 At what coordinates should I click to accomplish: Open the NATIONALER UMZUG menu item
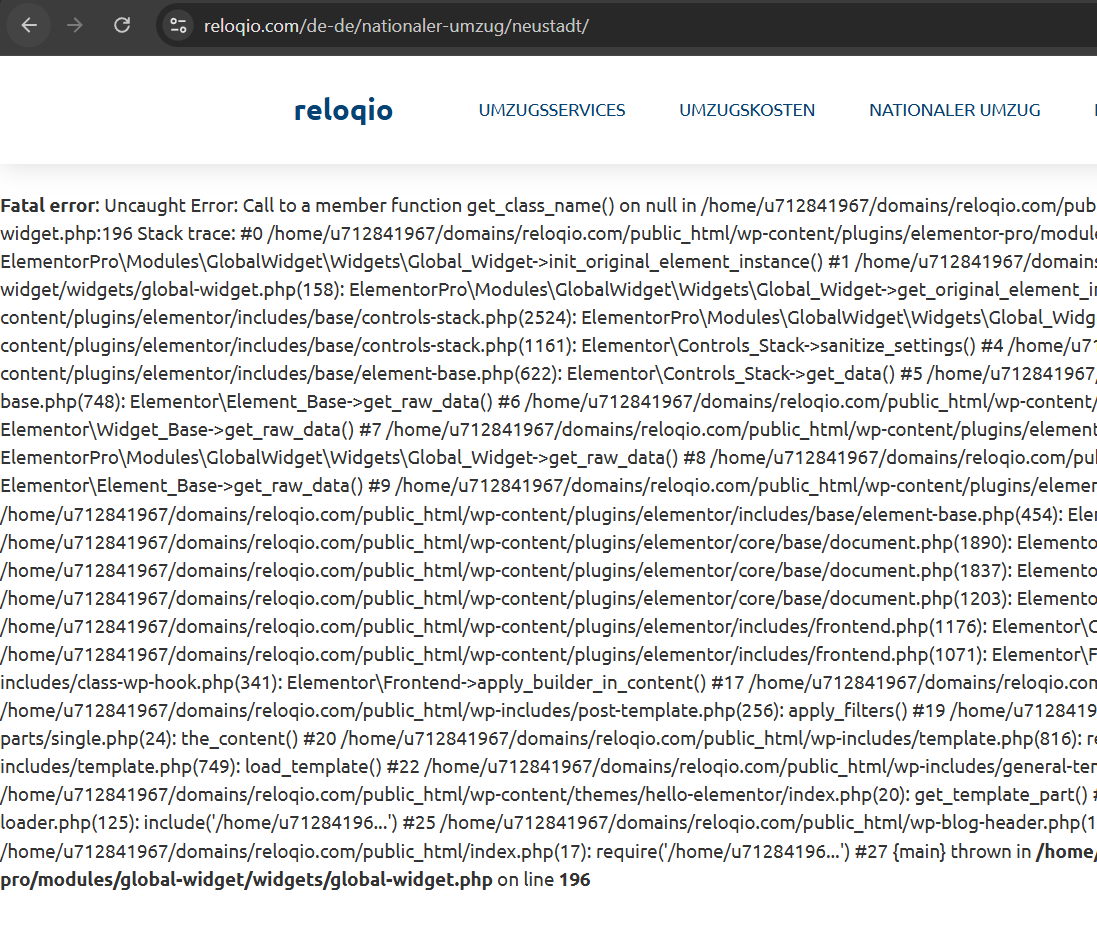tap(955, 110)
